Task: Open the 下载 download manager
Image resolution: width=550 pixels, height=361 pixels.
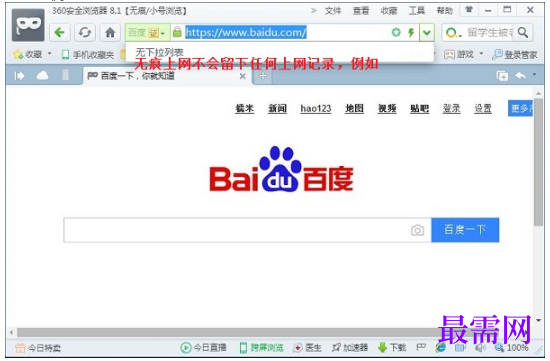Action: click(392, 348)
